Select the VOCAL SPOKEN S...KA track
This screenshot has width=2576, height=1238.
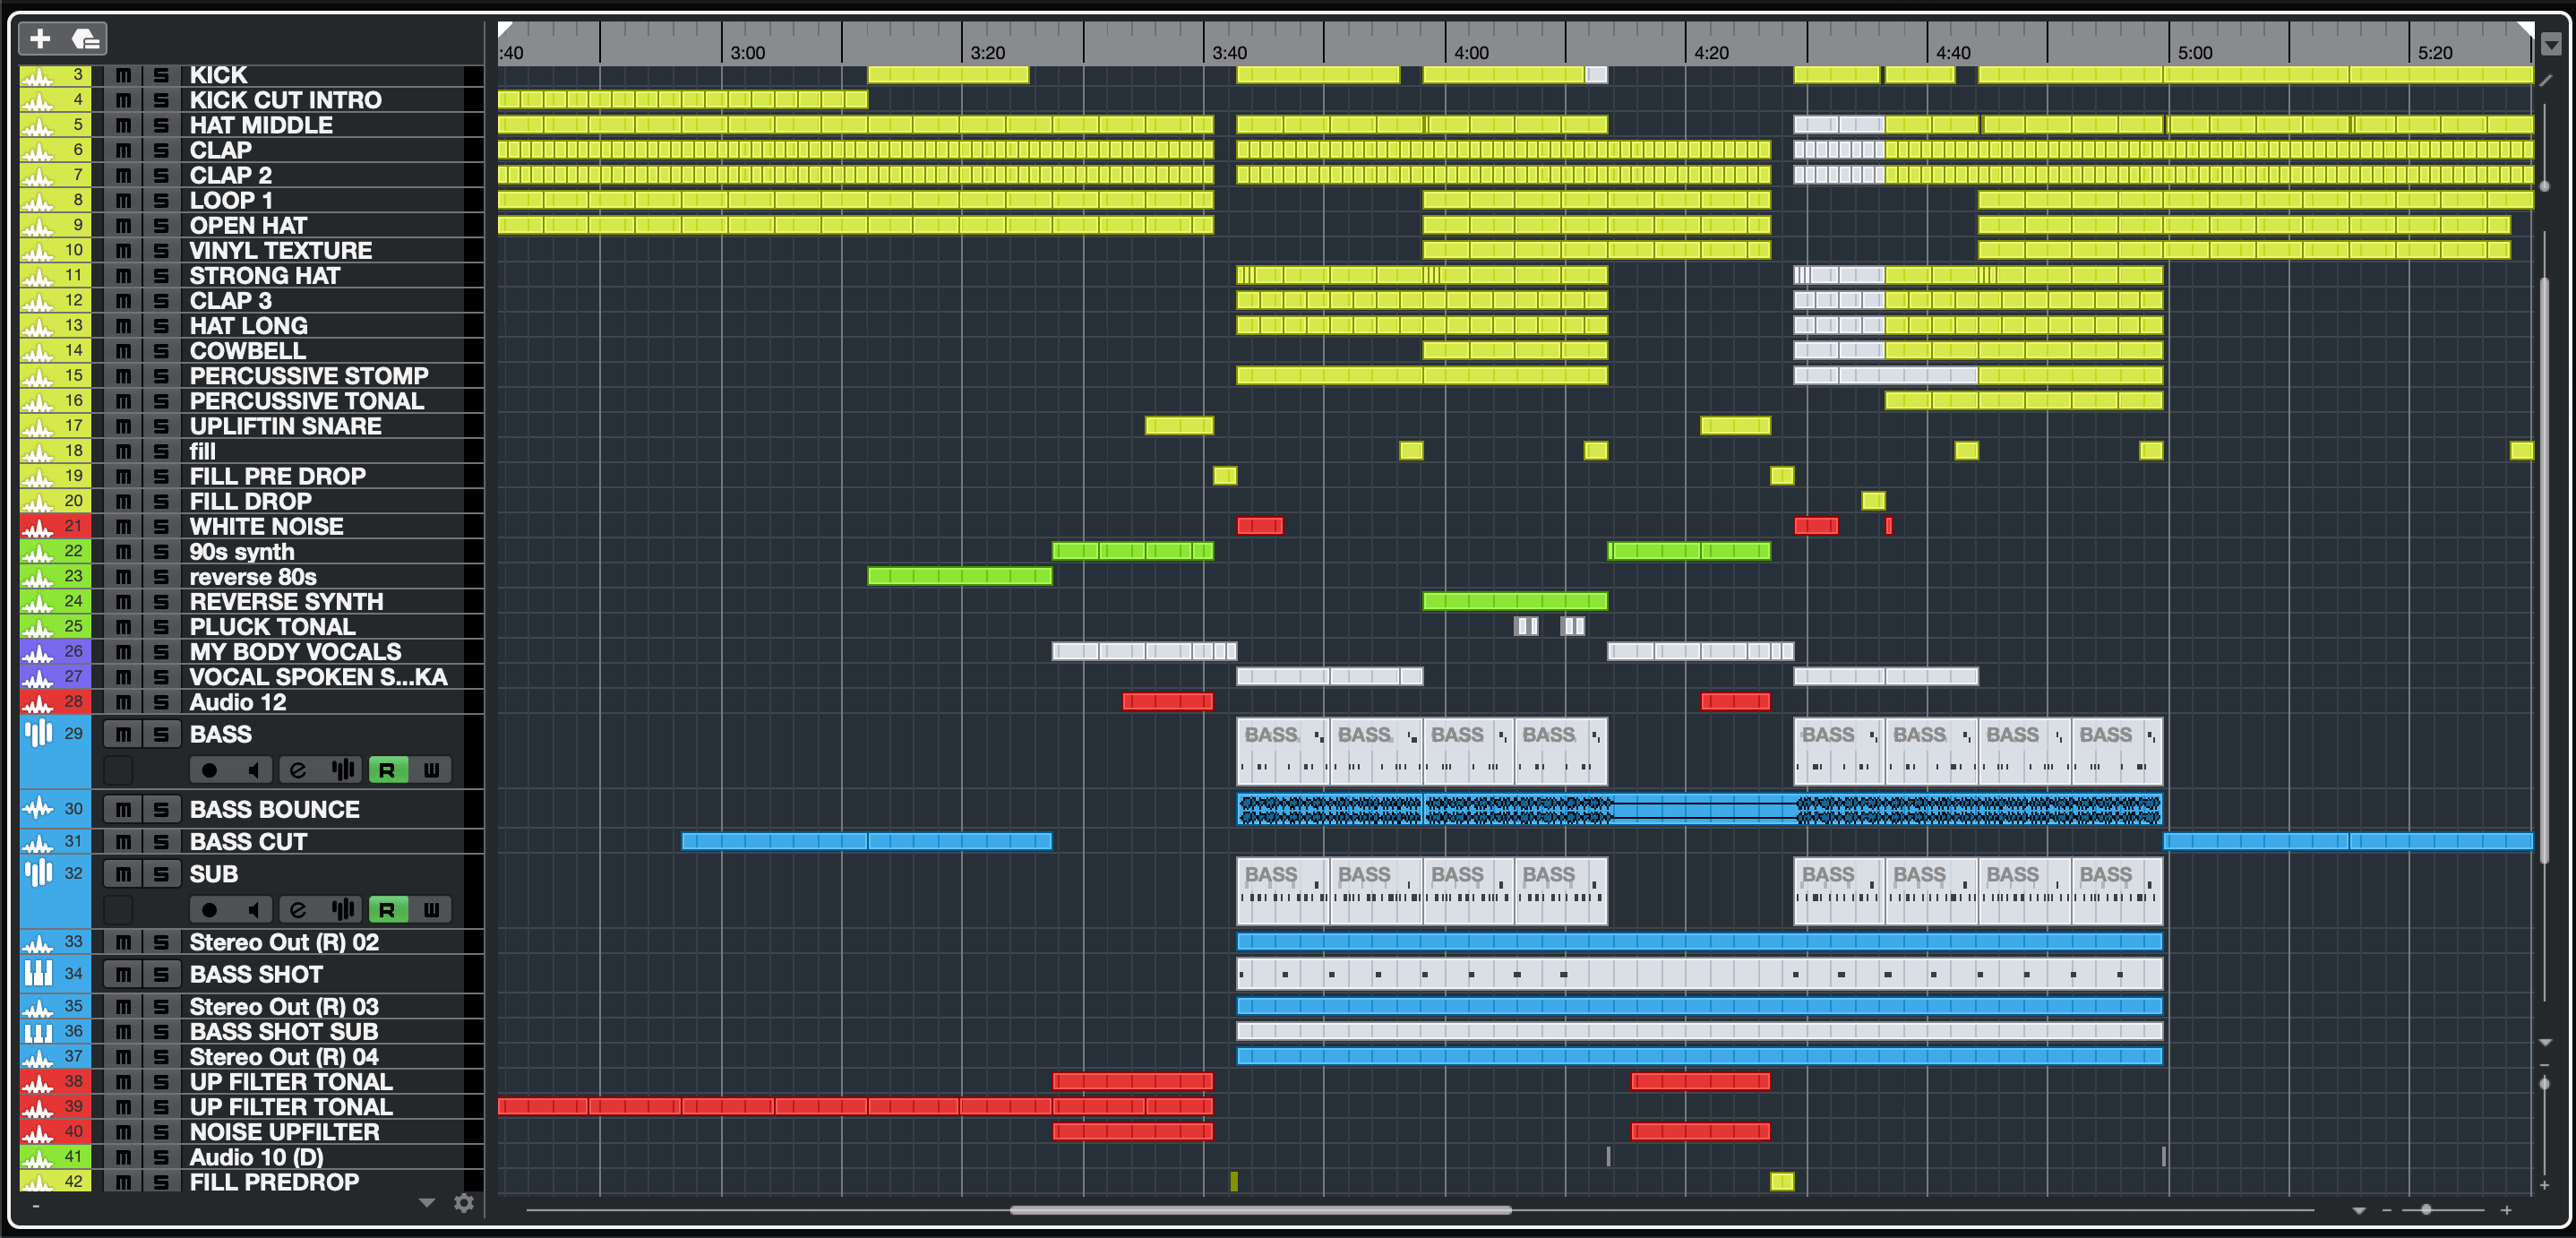pos(318,677)
